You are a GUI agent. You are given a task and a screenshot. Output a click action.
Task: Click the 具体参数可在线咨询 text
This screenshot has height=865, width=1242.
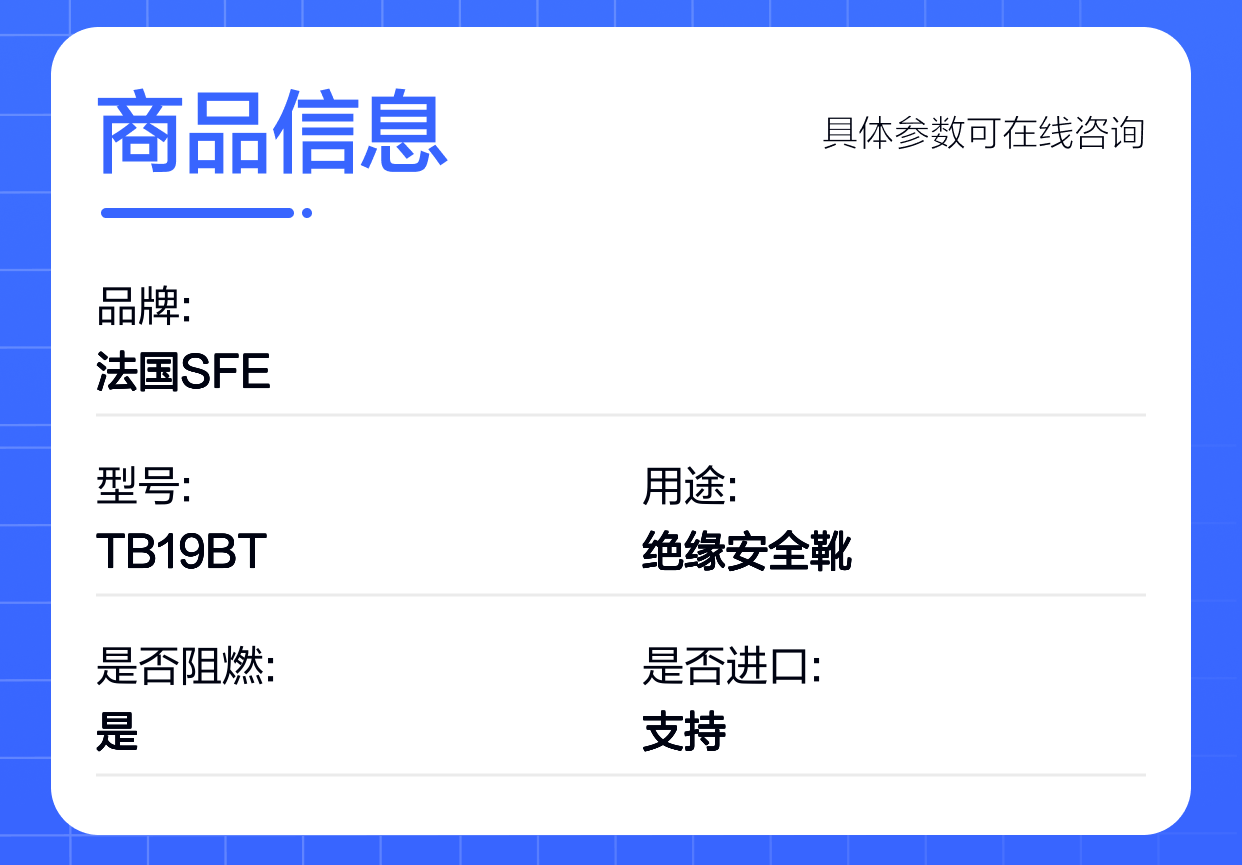coord(983,133)
